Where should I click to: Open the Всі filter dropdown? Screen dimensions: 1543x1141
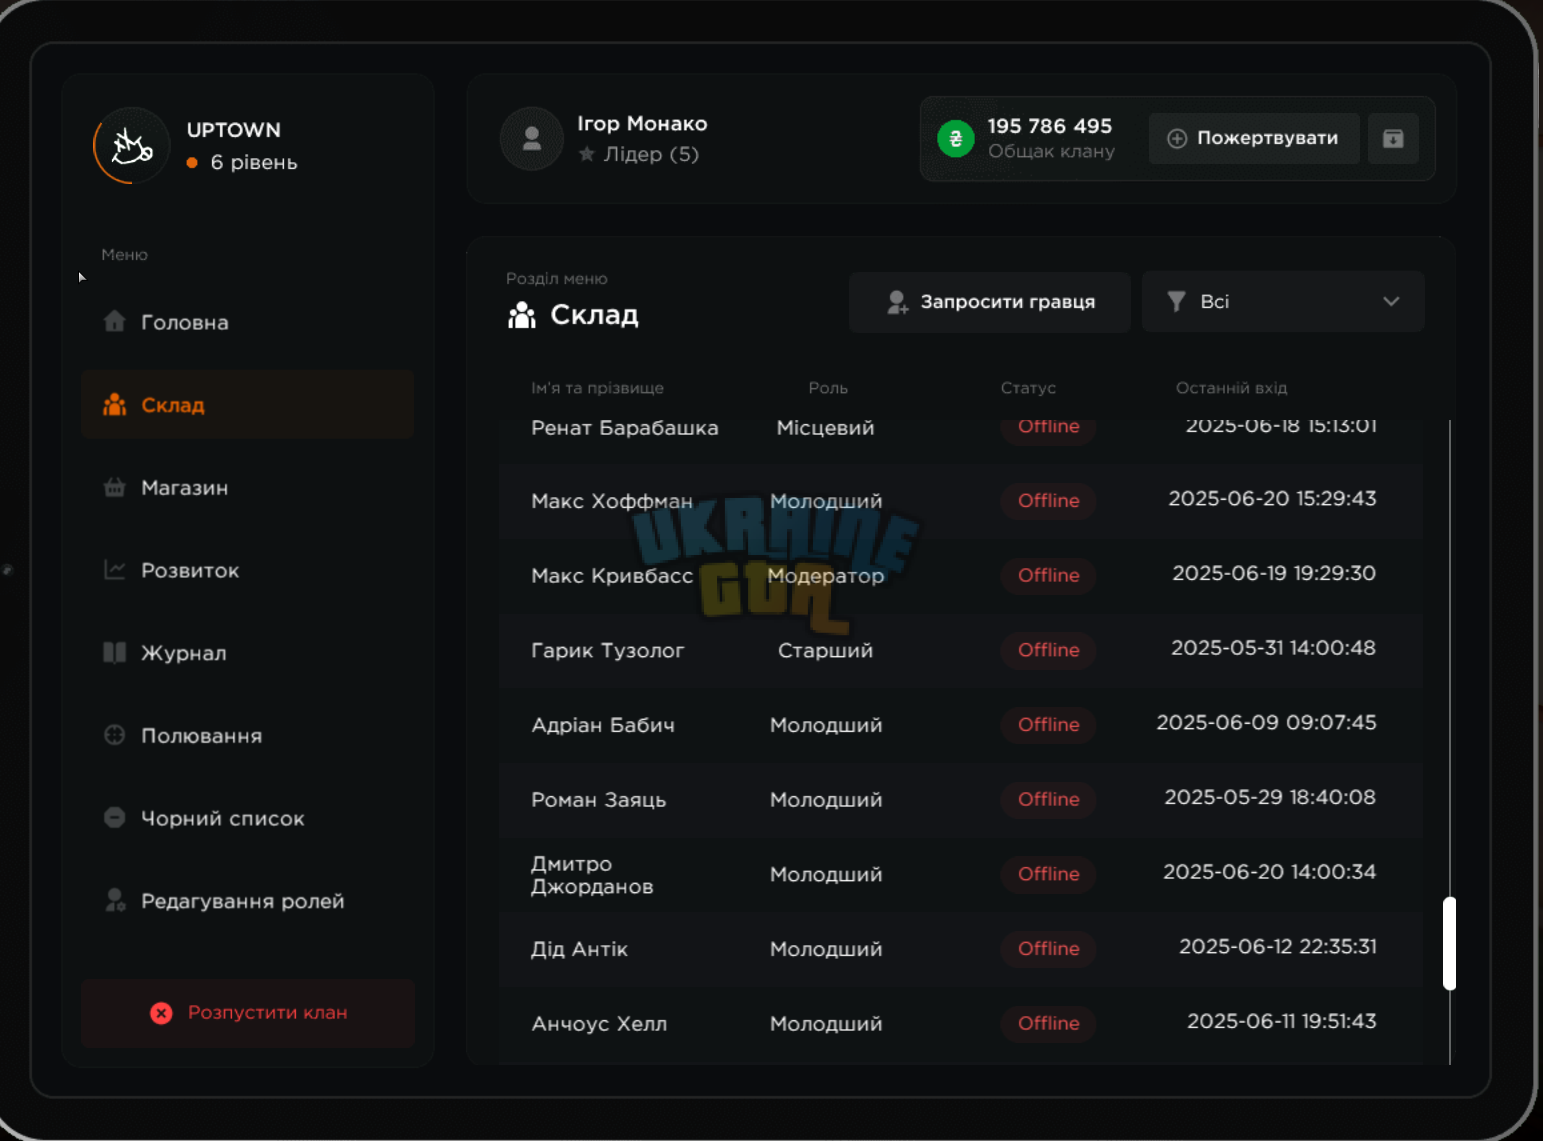(1283, 301)
